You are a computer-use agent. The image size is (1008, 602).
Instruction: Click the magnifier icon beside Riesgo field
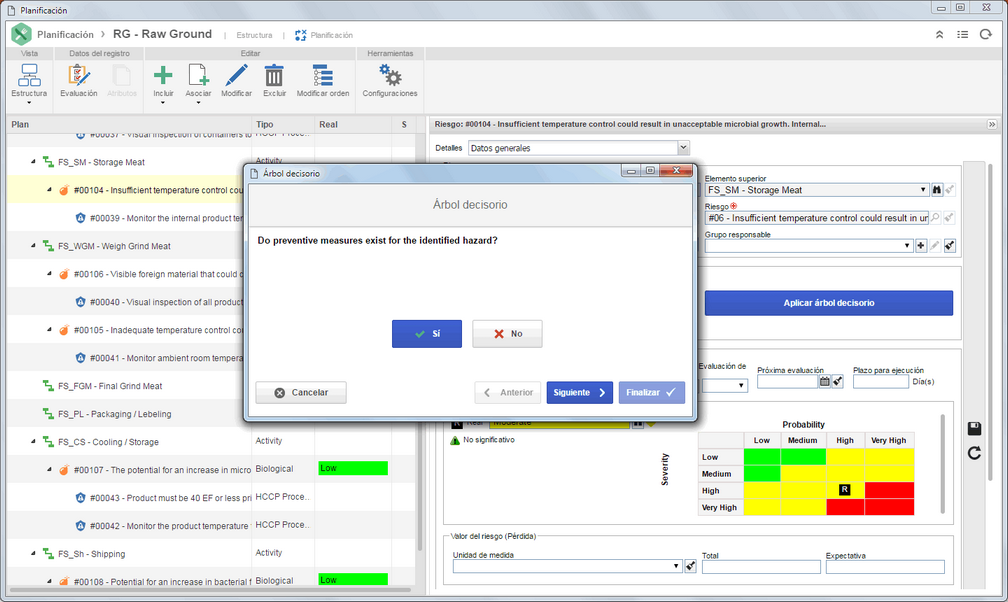935,218
